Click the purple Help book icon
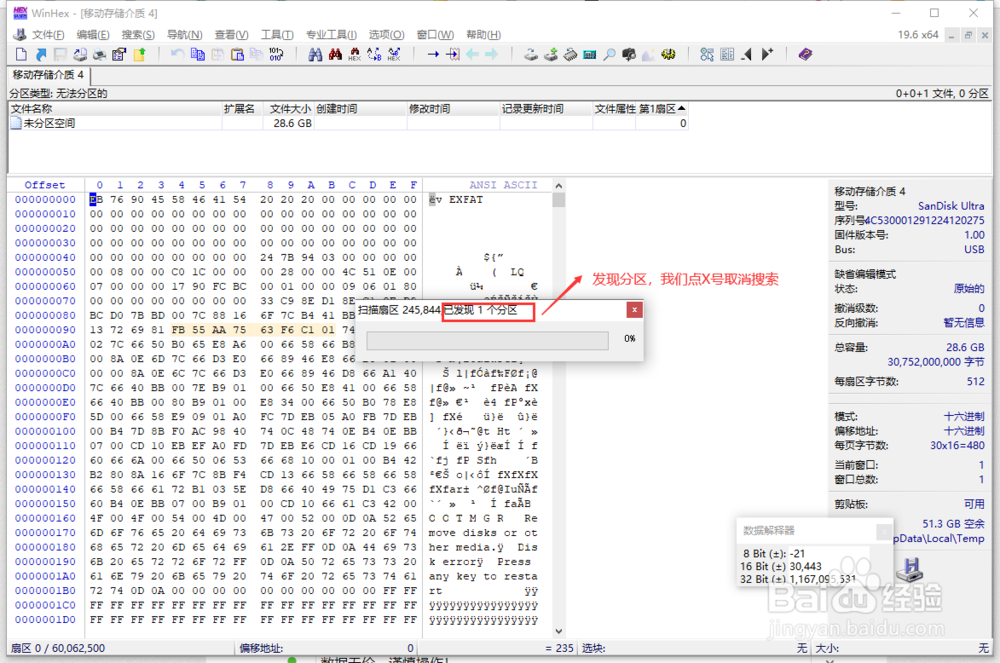1000x663 pixels. 805,54
